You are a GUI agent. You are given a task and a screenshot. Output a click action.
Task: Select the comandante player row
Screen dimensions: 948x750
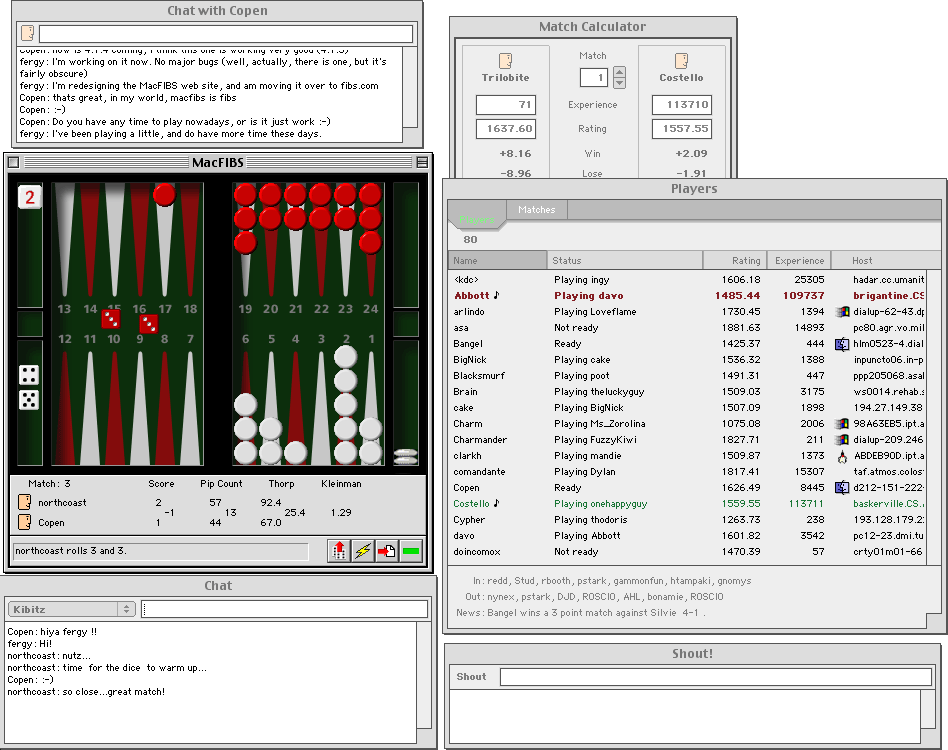tap(688, 471)
